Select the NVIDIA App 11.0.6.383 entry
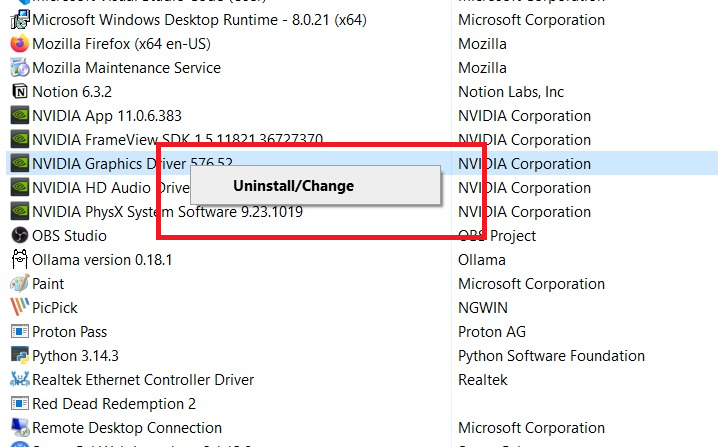Viewport: 718px width, 447px height. [x=107, y=115]
